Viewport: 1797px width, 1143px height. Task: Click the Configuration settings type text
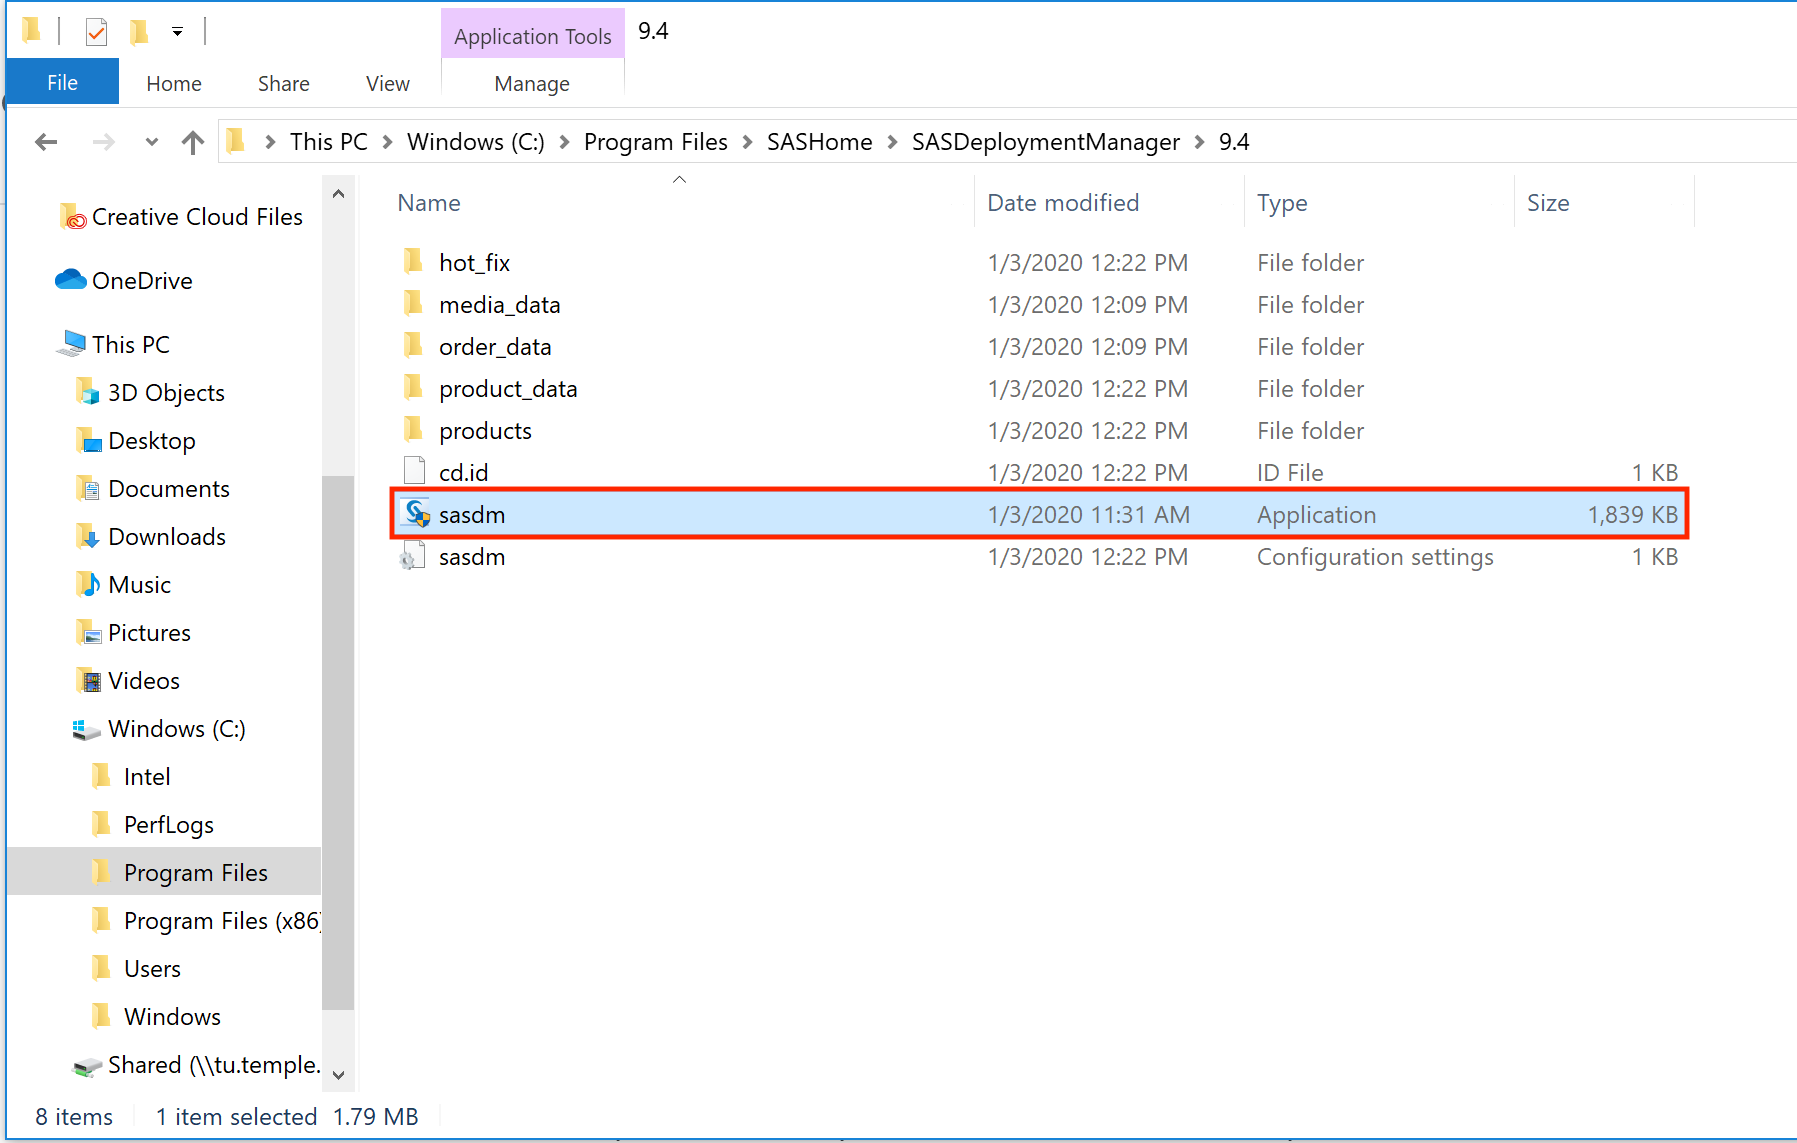click(x=1375, y=557)
